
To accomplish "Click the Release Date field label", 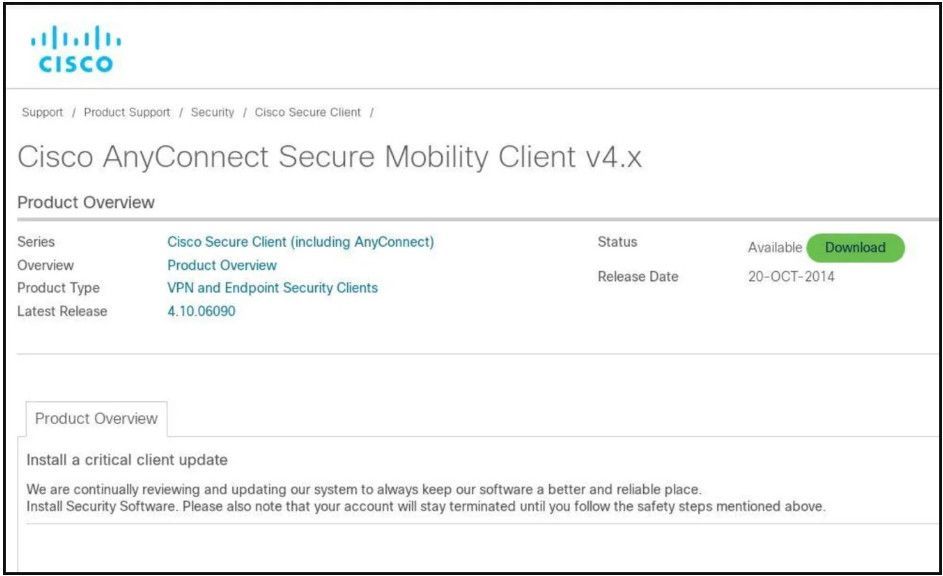I will (637, 277).
